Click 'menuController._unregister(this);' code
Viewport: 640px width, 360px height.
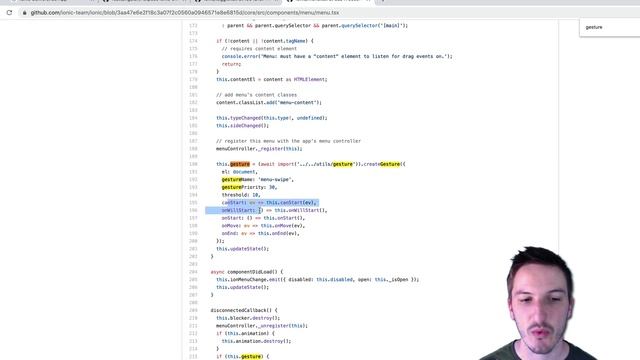click(262, 326)
